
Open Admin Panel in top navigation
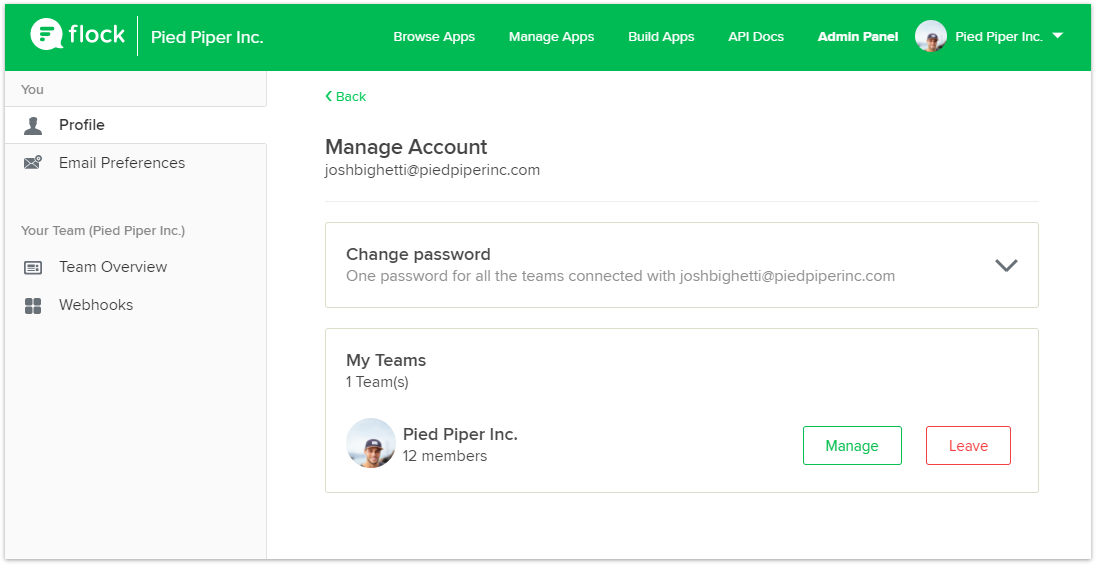[x=858, y=37]
